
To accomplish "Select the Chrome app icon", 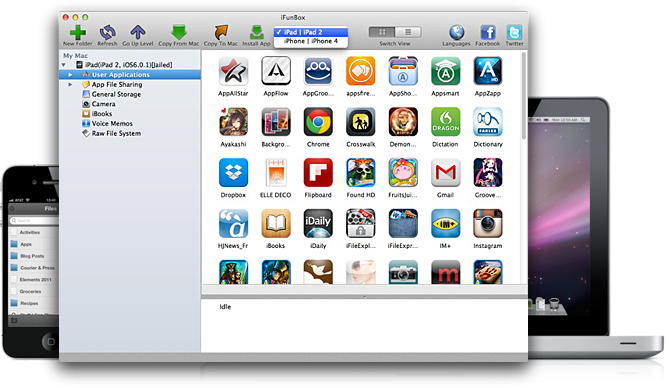I will click(x=318, y=122).
